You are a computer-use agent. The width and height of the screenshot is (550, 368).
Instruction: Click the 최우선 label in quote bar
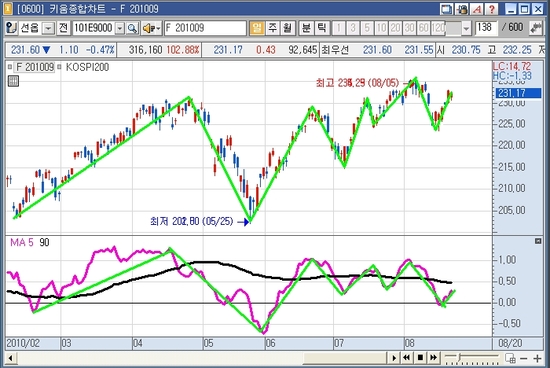(x=335, y=50)
